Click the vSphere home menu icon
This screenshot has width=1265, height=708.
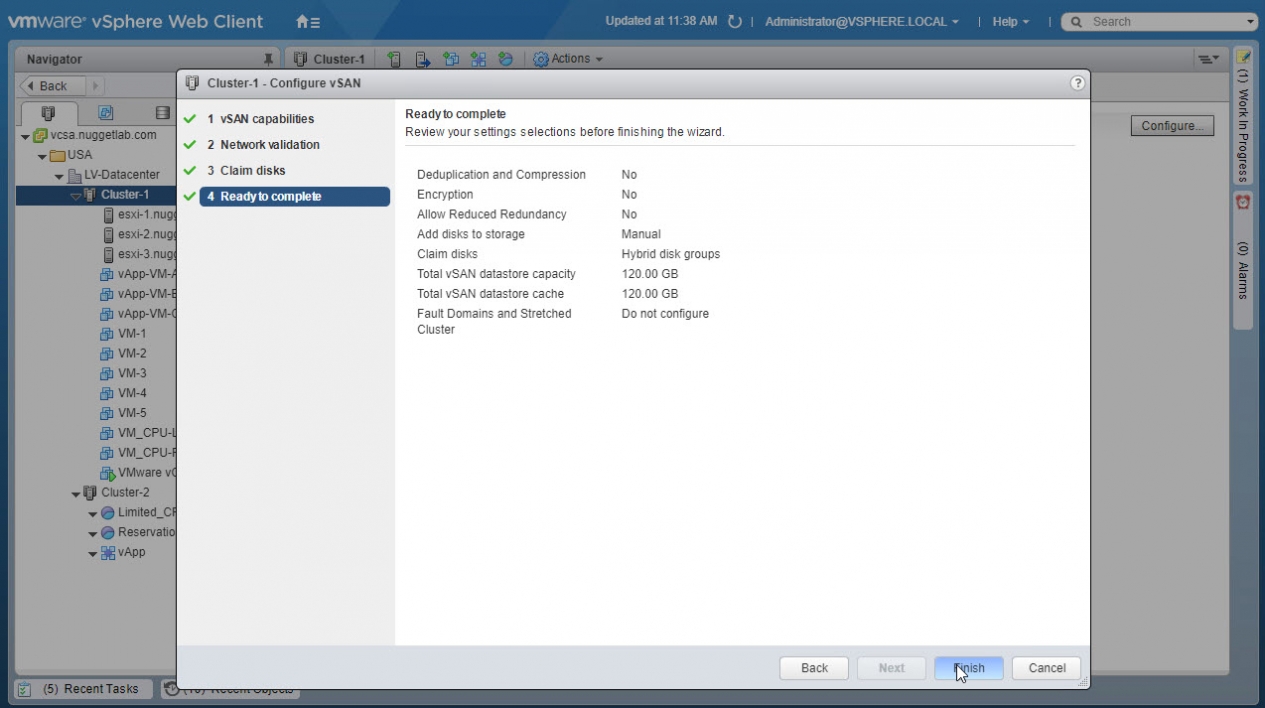pos(308,21)
